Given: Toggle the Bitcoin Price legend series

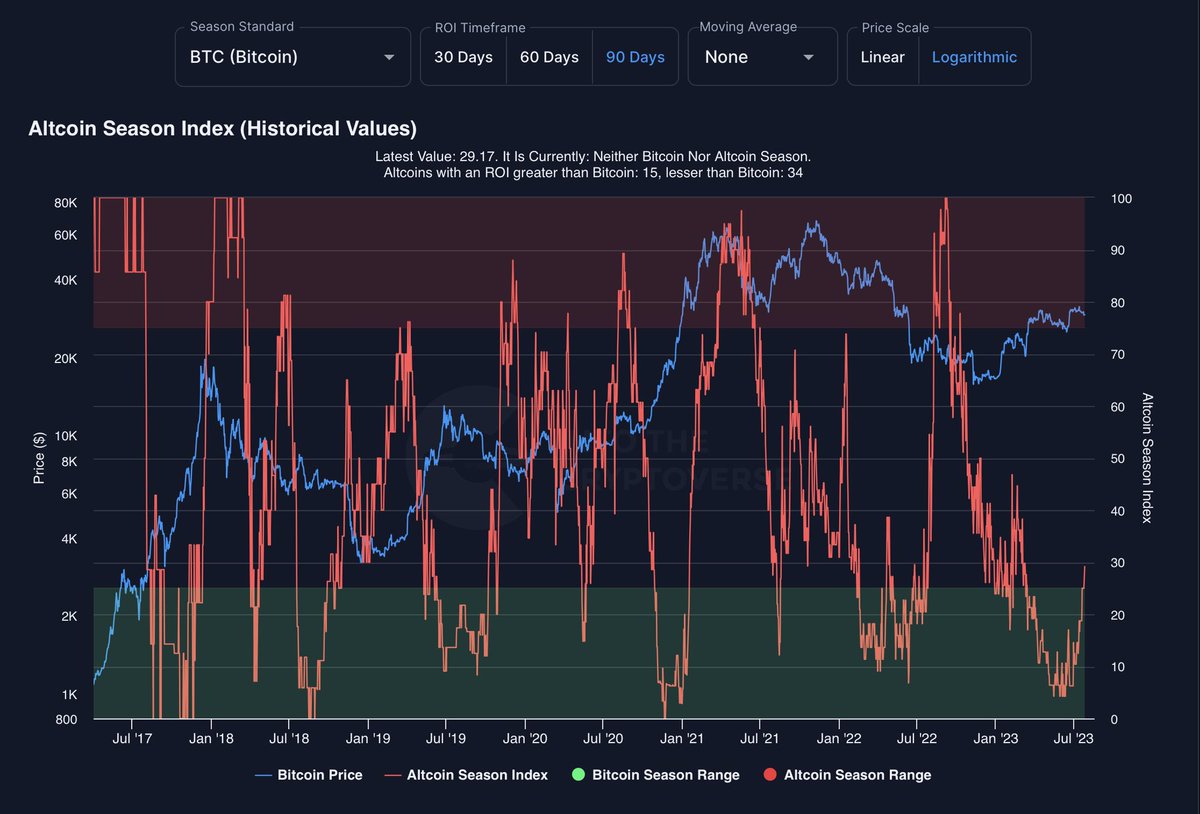Looking at the screenshot, I should pyautogui.click(x=309, y=775).
